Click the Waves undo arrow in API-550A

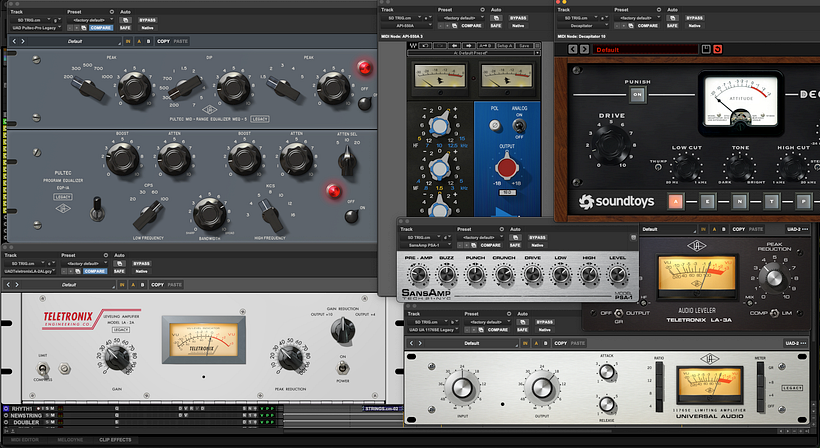[426, 46]
